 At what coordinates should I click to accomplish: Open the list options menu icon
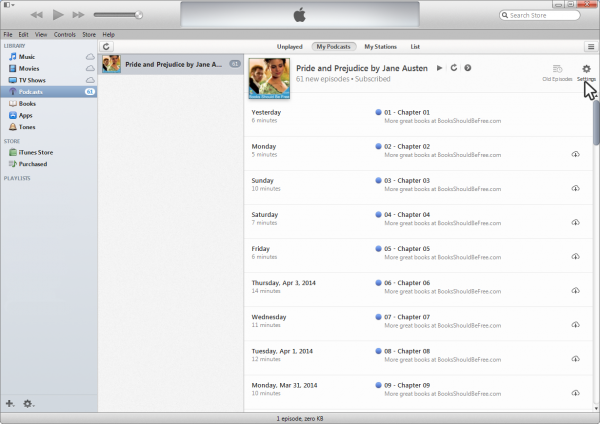coord(591,47)
